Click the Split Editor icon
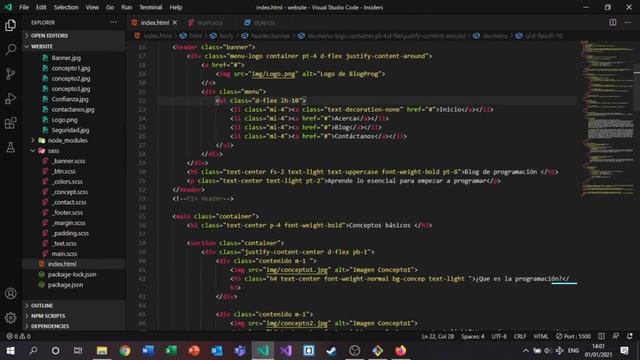The image size is (640, 360). (613, 22)
